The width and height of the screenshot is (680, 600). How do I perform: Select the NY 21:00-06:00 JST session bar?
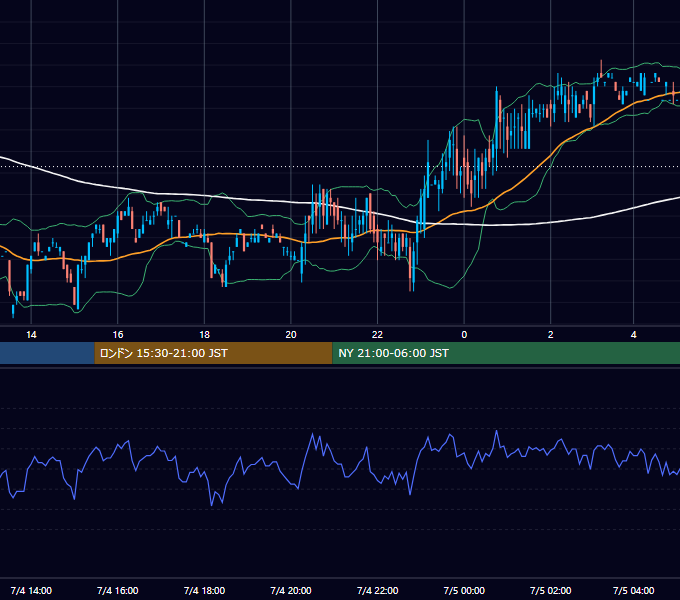pyautogui.click(x=506, y=353)
